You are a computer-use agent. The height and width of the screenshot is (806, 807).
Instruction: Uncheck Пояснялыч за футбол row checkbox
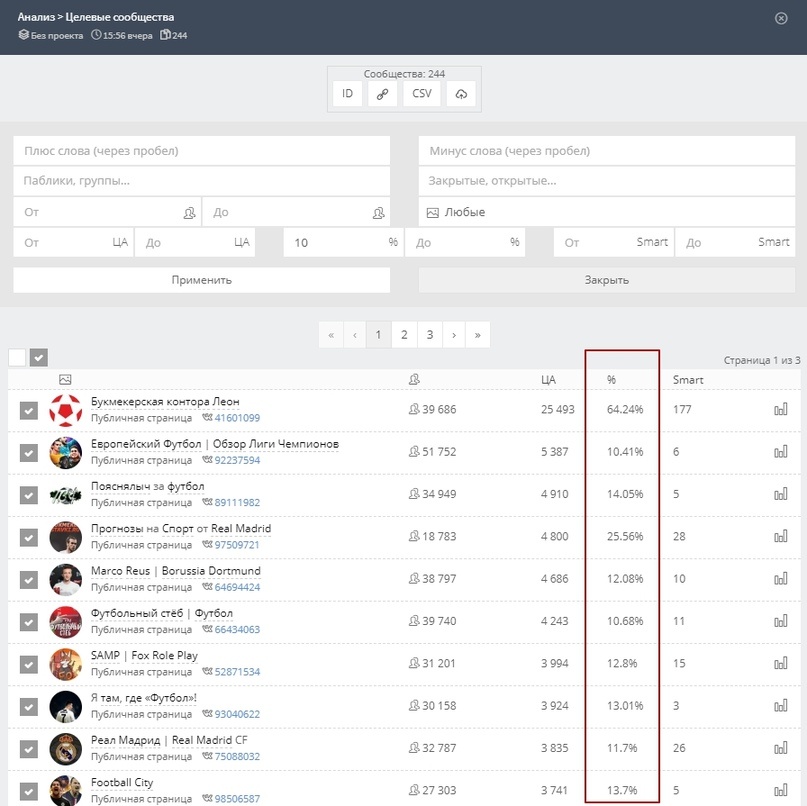coord(29,495)
